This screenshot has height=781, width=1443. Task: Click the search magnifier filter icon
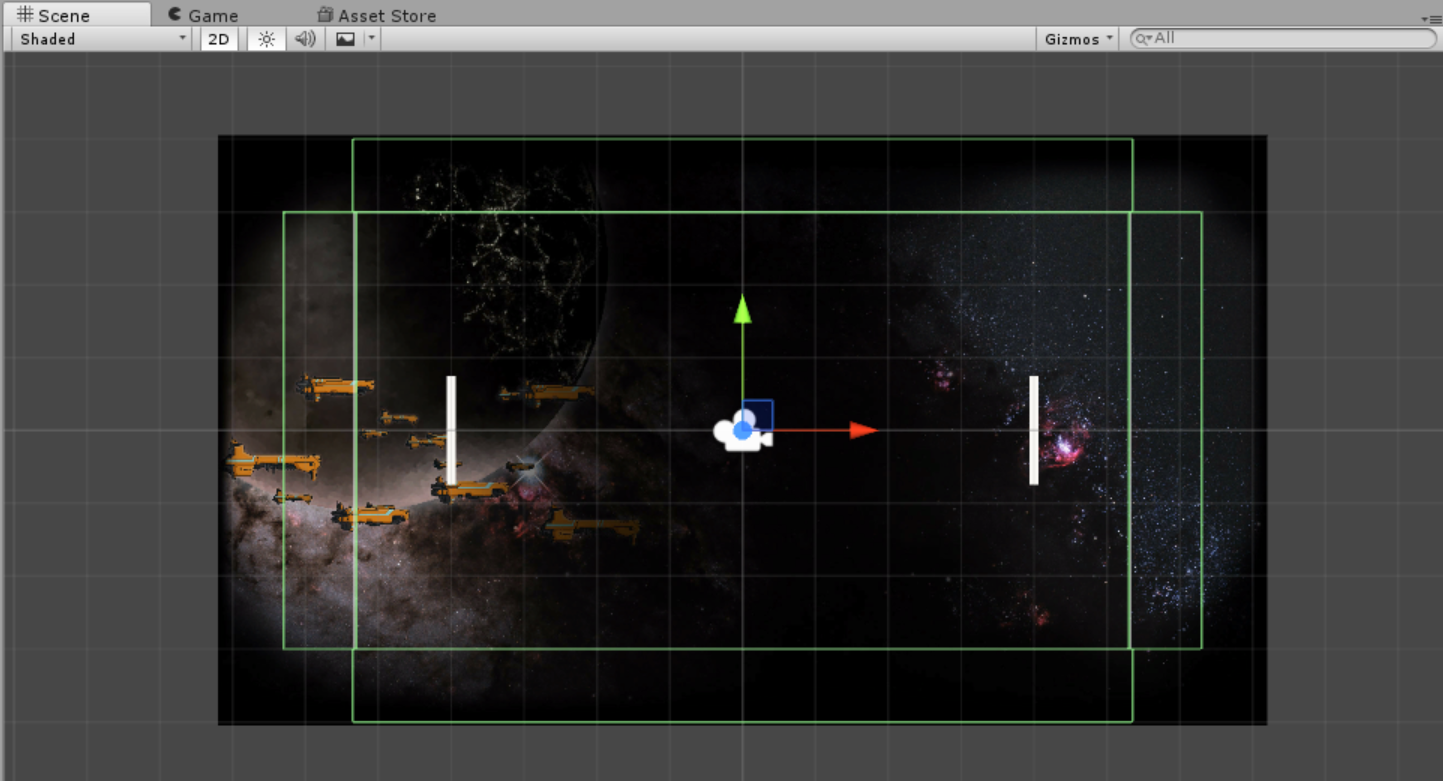[1144, 39]
